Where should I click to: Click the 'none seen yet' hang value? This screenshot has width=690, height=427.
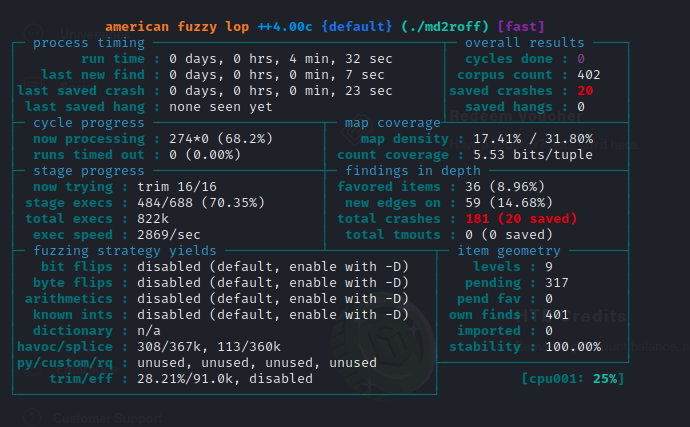(221, 107)
